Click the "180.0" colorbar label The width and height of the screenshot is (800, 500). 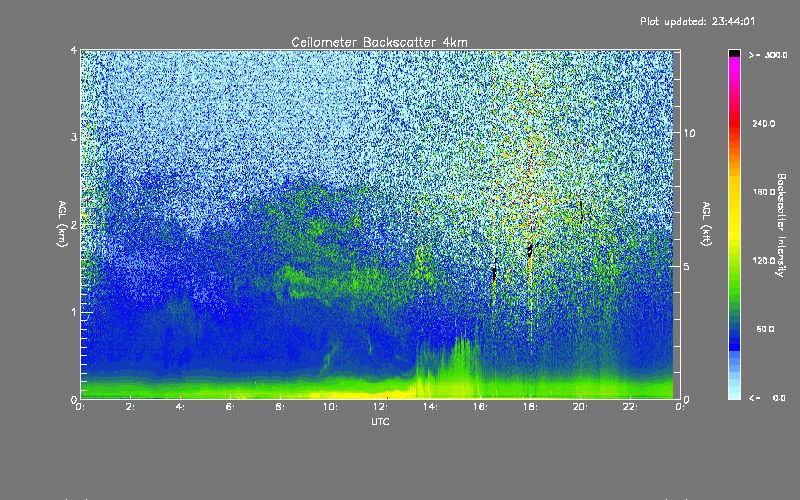point(764,192)
